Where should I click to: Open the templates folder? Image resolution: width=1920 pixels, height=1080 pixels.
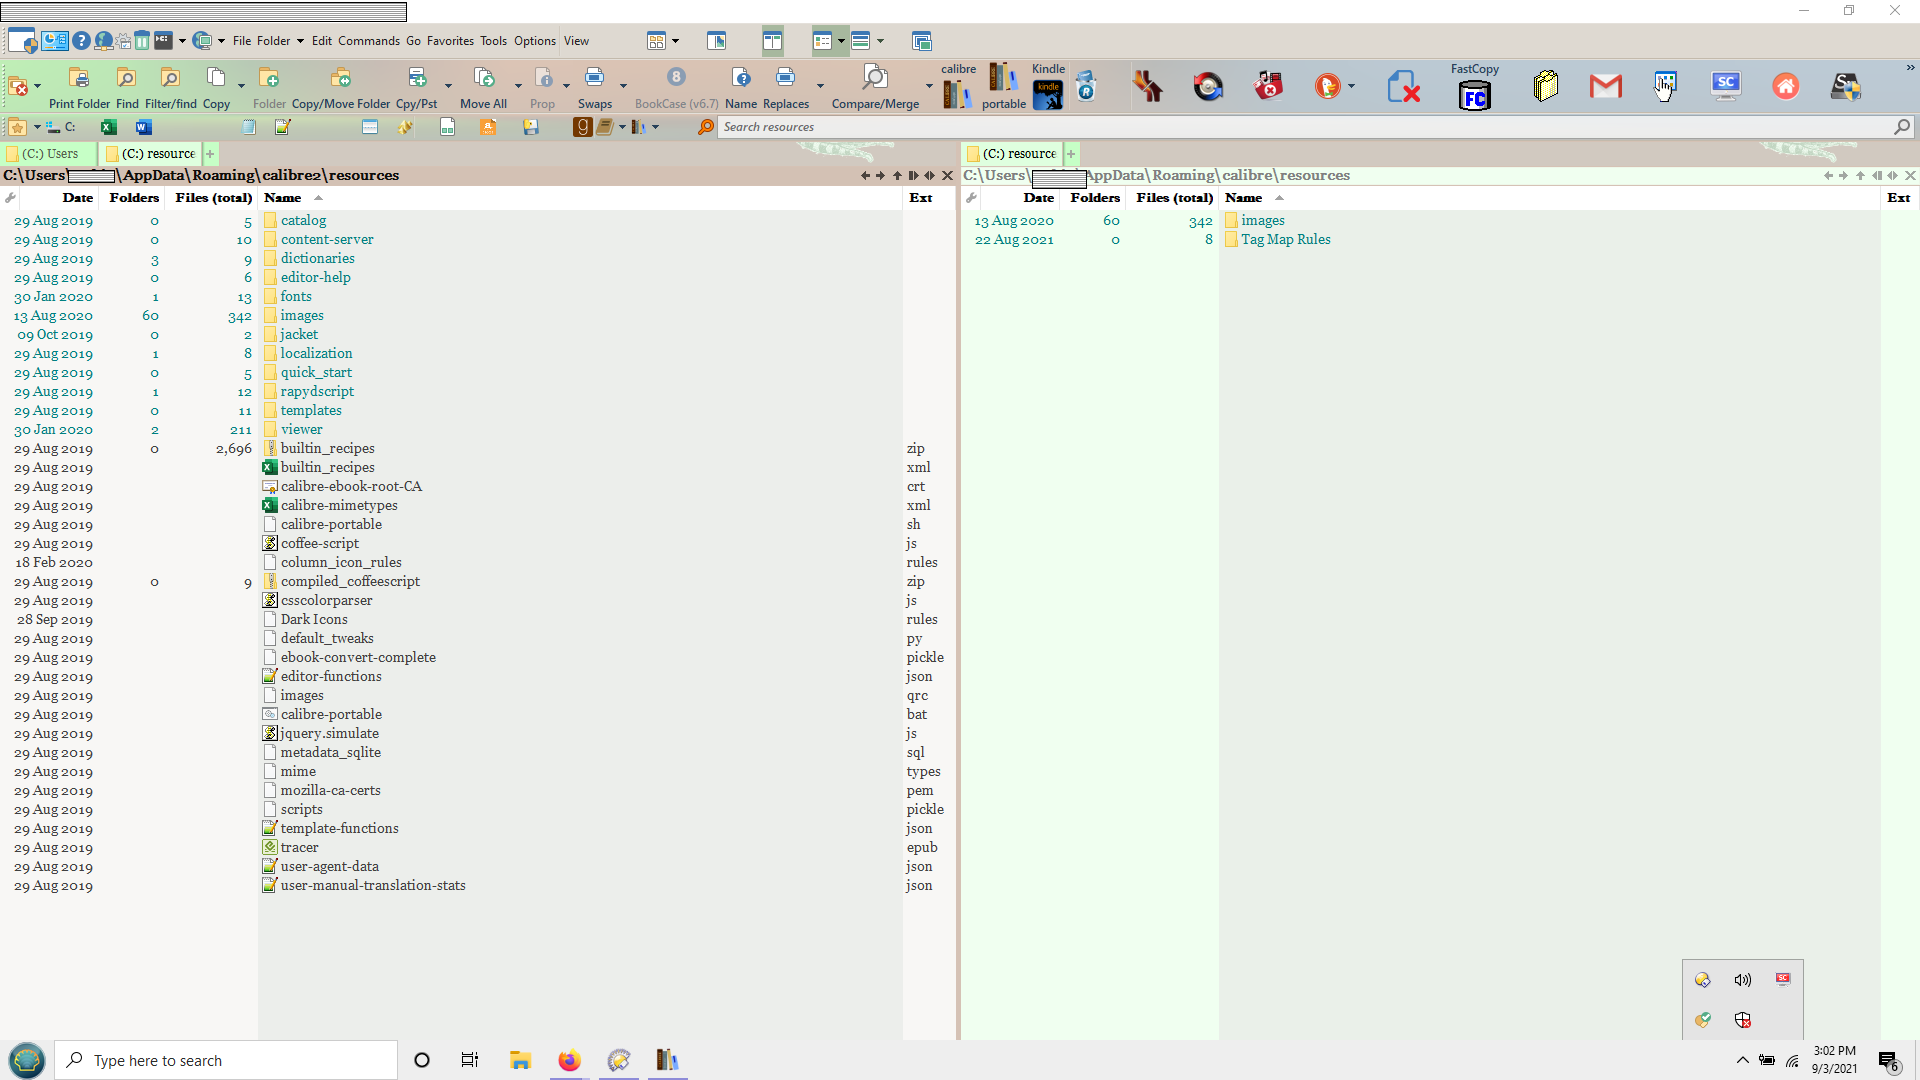pyautogui.click(x=311, y=410)
